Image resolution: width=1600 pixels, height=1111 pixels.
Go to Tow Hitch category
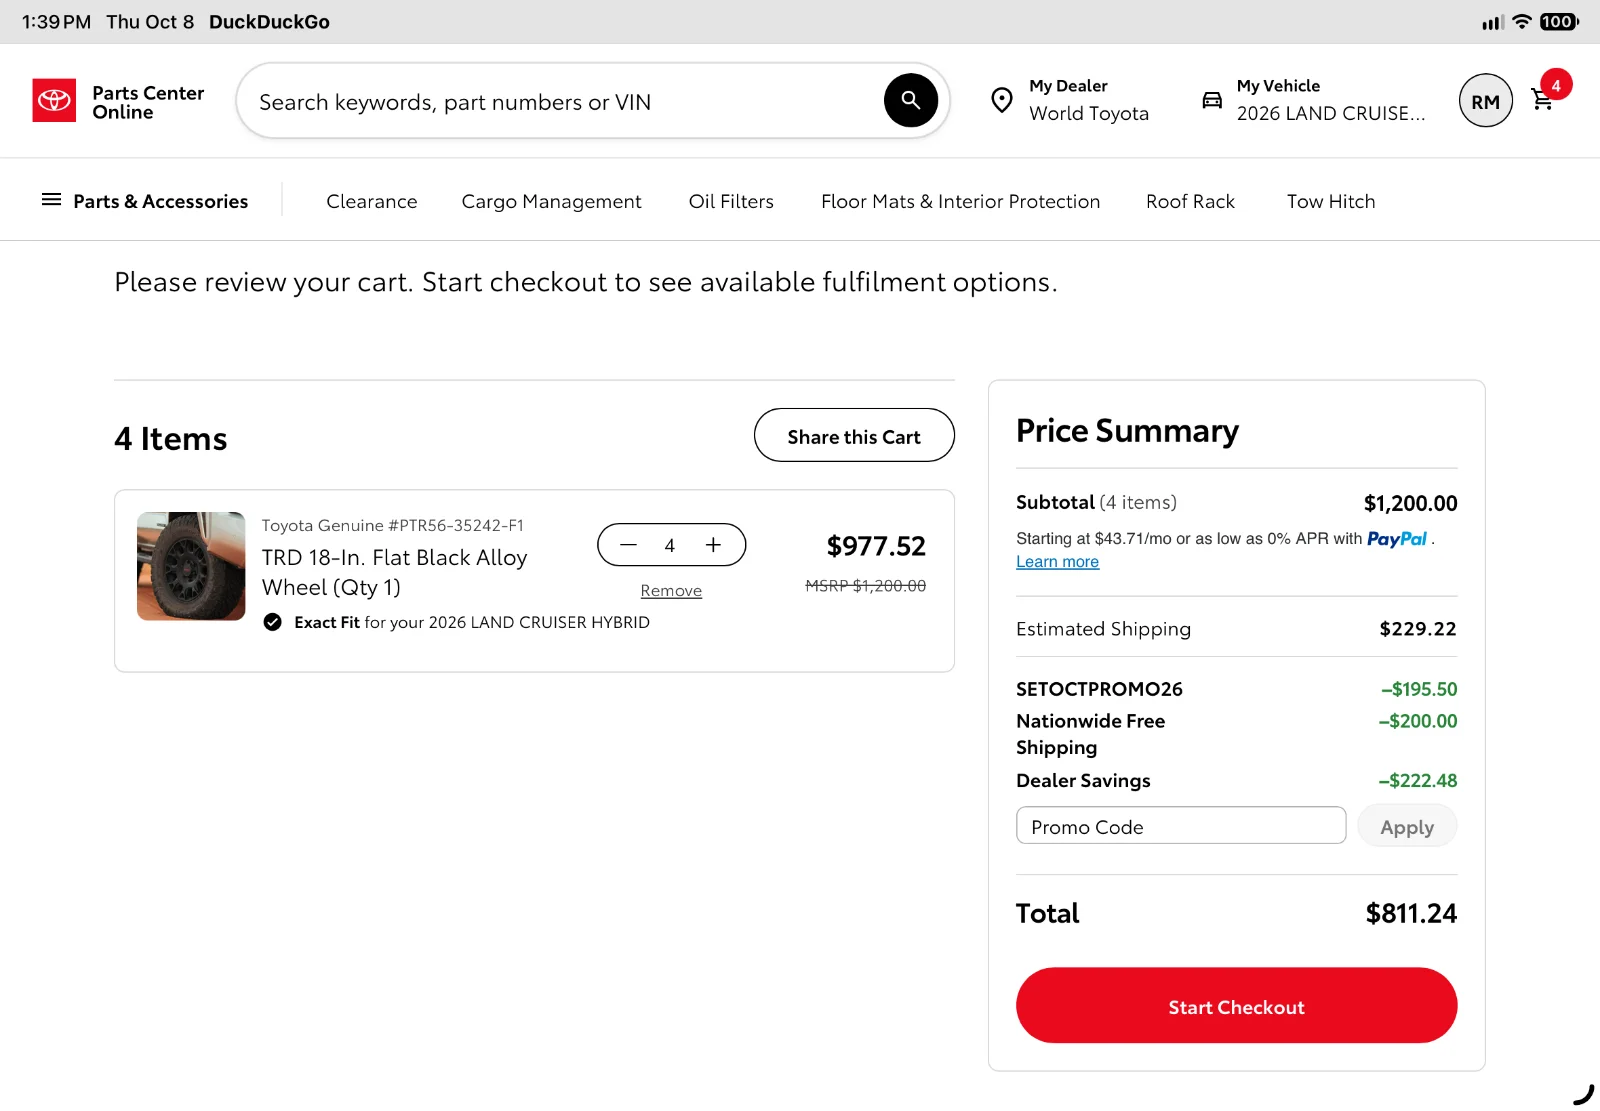point(1331,201)
